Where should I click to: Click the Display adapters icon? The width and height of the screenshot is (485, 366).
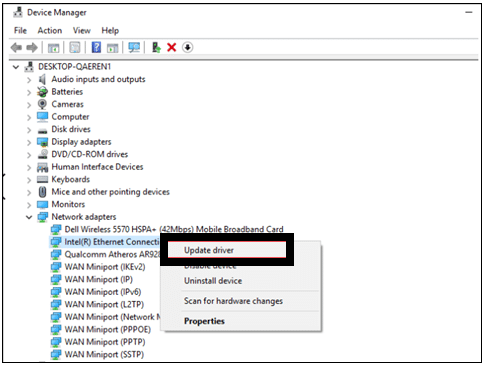click(42, 142)
